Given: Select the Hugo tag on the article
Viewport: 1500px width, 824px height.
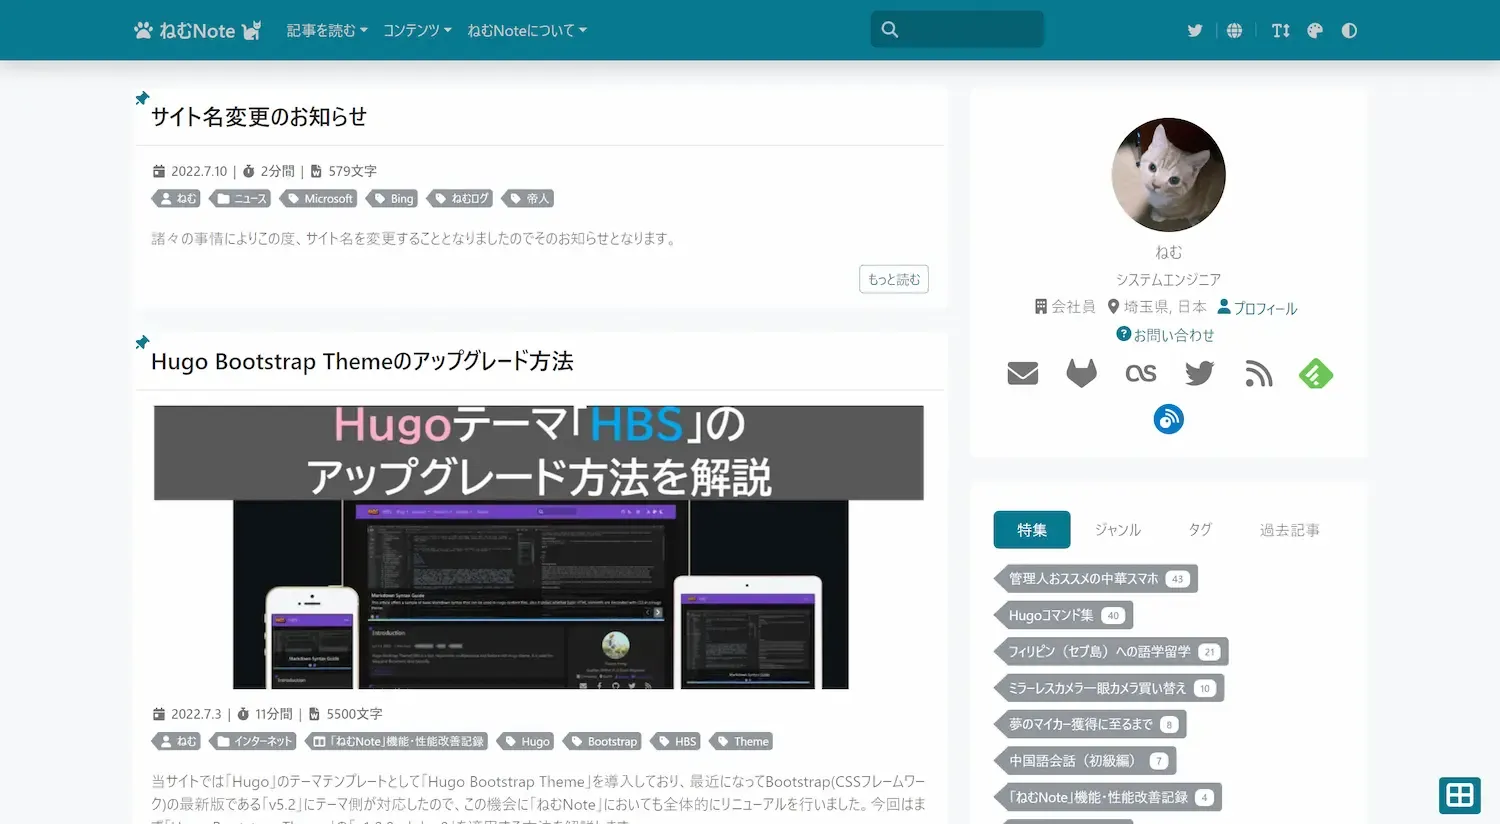Looking at the screenshot, I should [526, 741].
